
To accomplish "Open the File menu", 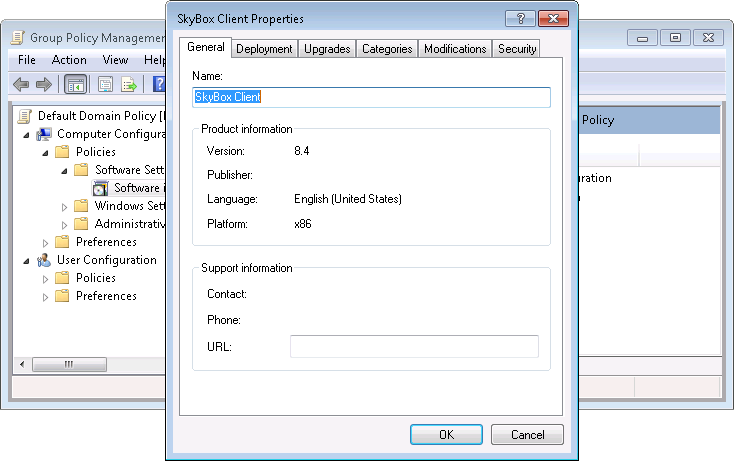I will 27,60.
